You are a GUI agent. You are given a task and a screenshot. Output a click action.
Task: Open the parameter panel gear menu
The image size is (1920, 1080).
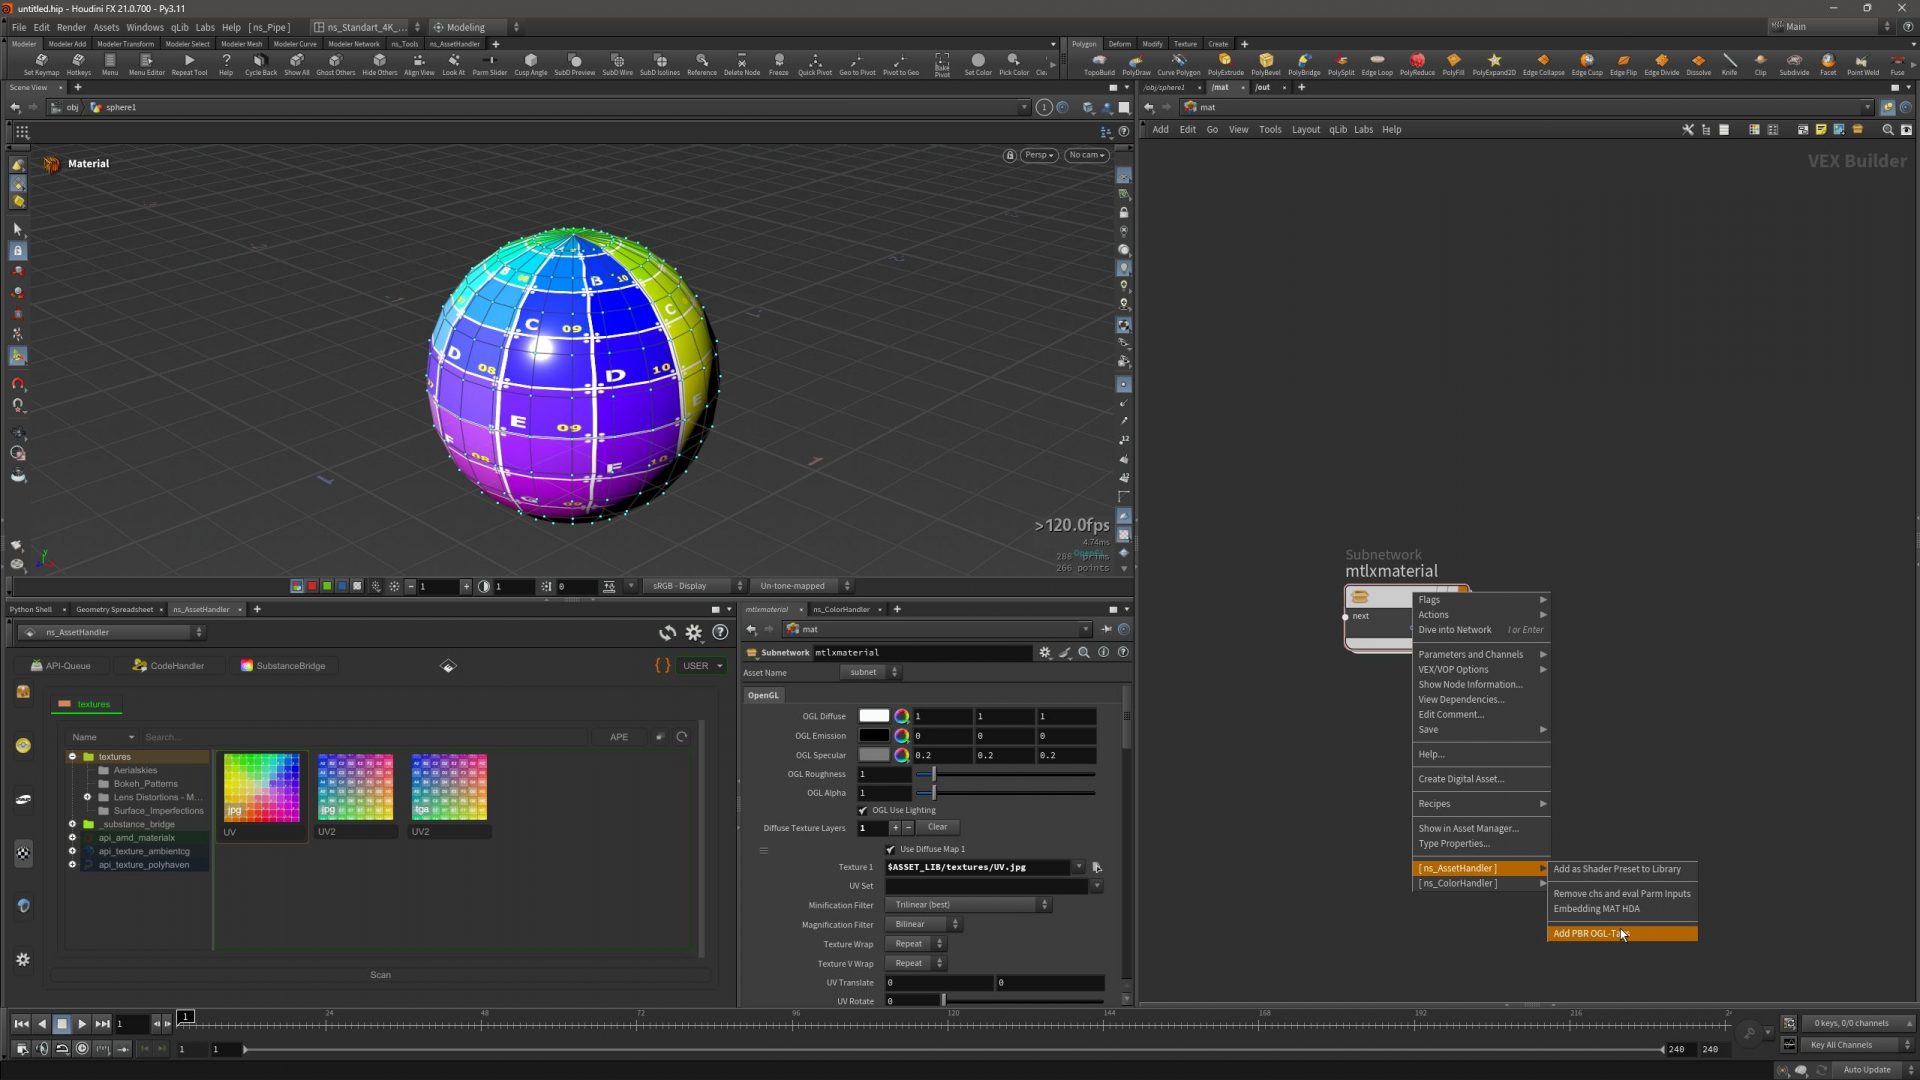click(x=1045, y=652)
